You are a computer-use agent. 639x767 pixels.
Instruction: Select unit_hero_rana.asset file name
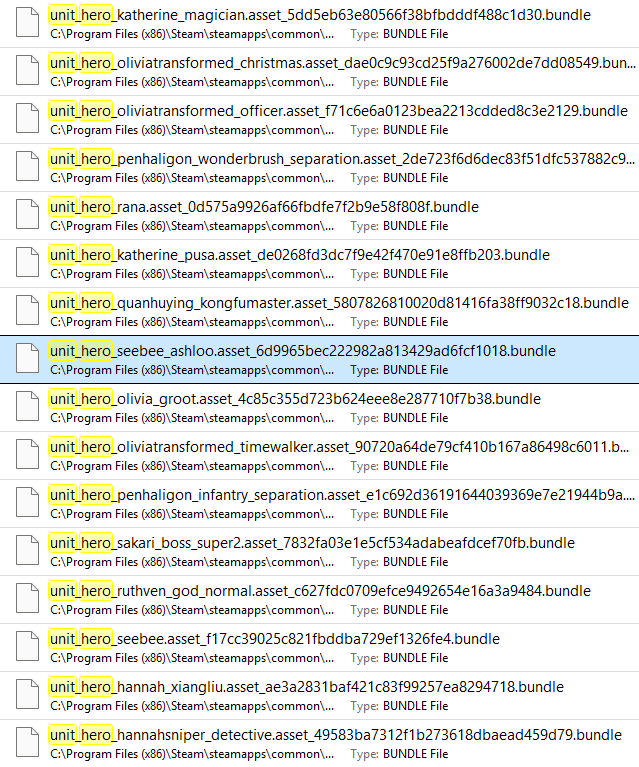264,207
